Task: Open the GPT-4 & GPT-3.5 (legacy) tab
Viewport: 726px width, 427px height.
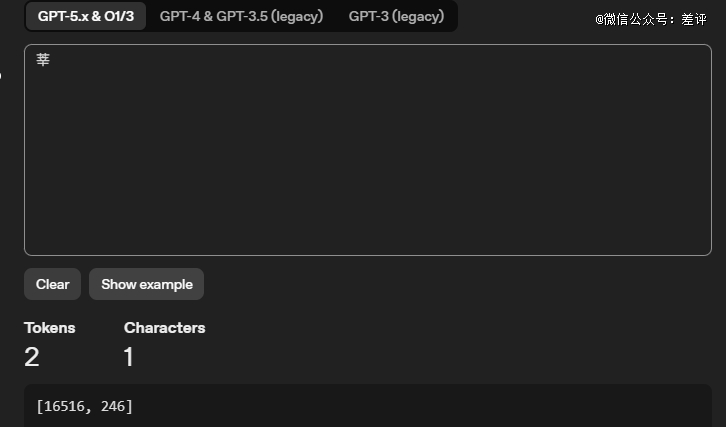Action: click(241, 16)
